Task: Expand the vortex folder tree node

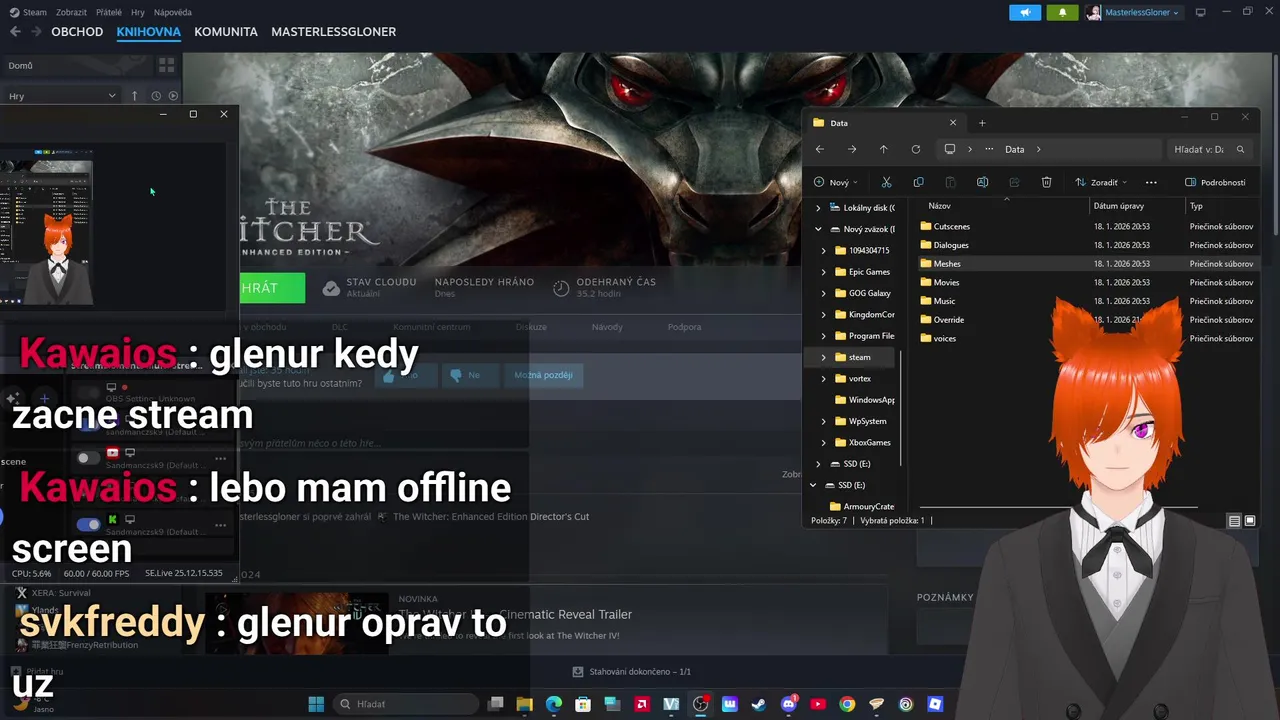Action: [824, 379]
